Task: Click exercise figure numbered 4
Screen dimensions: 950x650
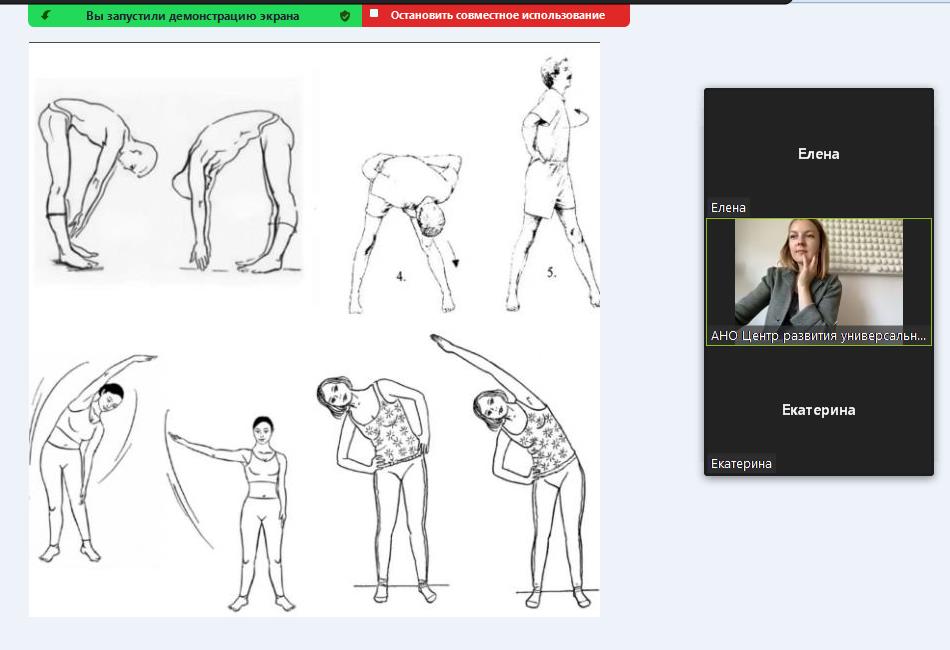Action: [x=407, y=232]
